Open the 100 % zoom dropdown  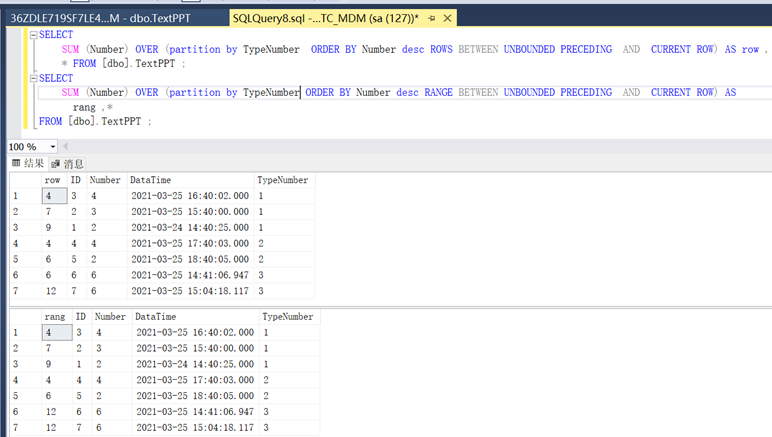coord(53,147)
